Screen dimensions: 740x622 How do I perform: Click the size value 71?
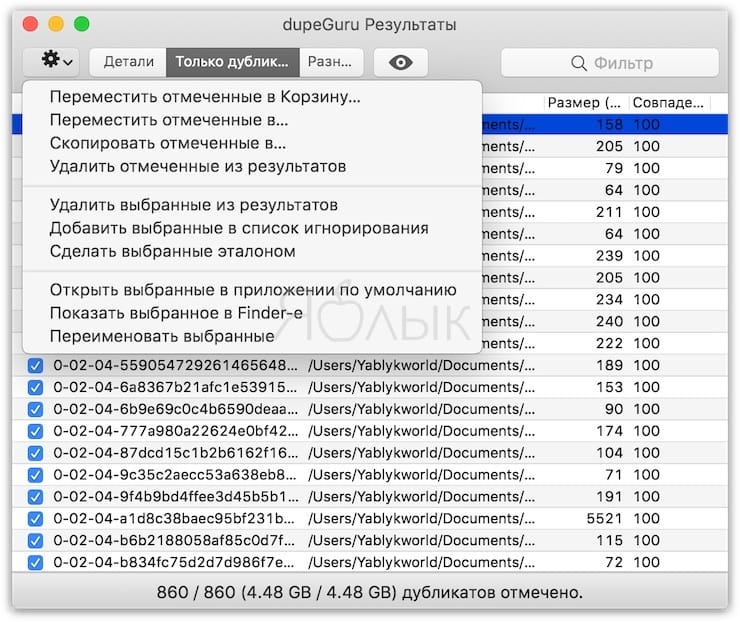pyautogui.click(x=614, y=474)
